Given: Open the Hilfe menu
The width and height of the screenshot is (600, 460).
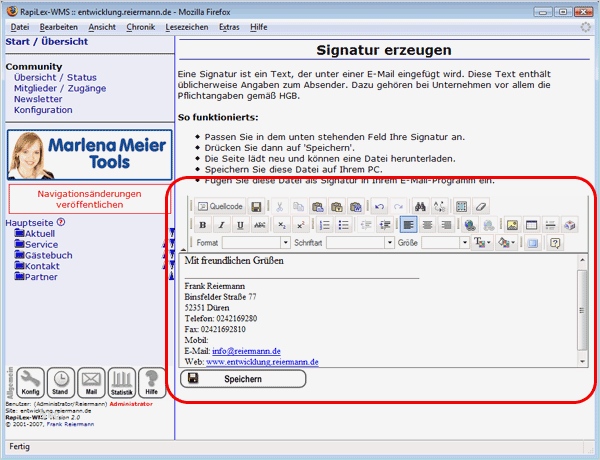Looking at the screenshot, I should 258,27.
